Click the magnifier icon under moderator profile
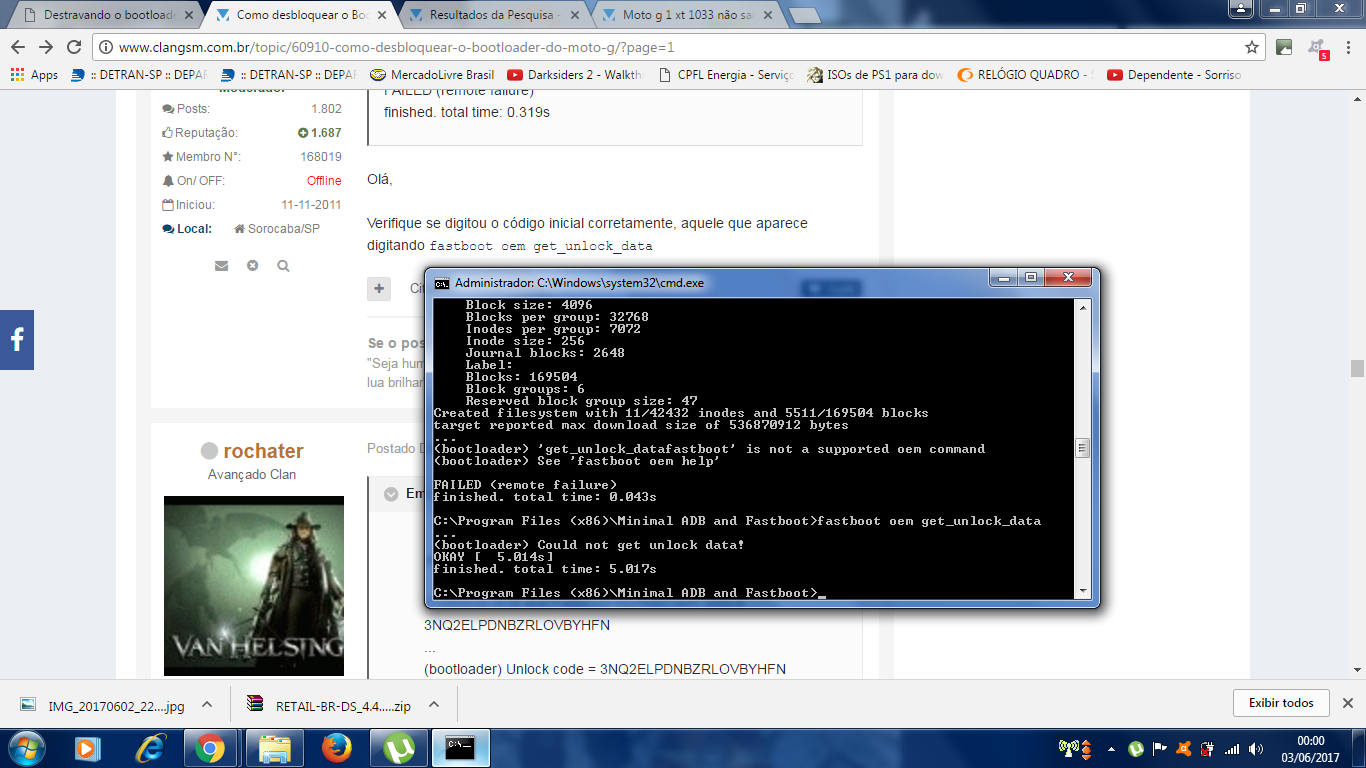This screenshot has height=768, width=1366. coord(283,266)
